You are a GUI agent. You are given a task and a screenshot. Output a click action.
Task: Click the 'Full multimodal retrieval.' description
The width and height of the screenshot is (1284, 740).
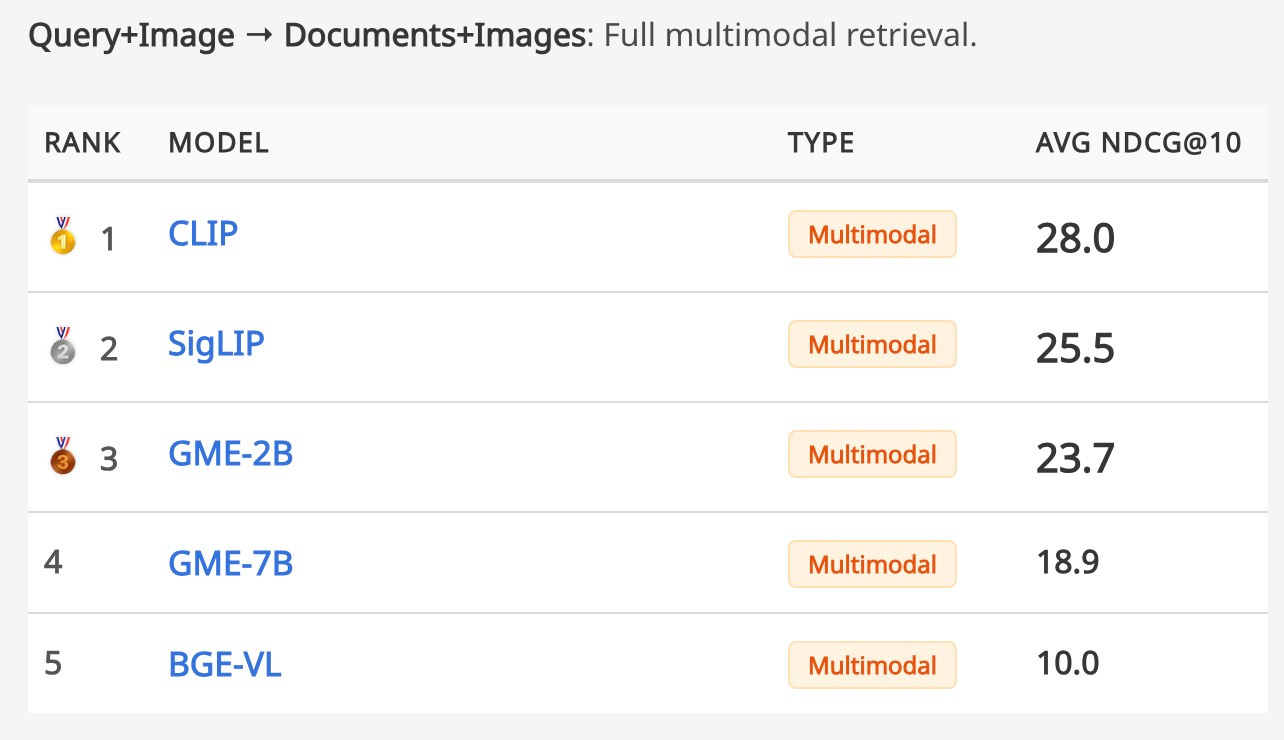[790, 36]
